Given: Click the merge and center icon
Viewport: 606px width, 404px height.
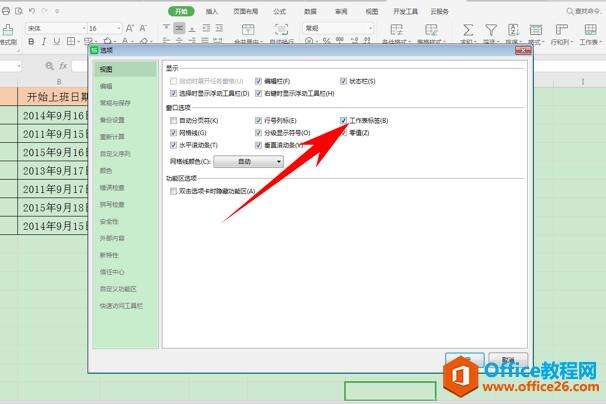Looking at the screenshot, I should pos(248,29).
